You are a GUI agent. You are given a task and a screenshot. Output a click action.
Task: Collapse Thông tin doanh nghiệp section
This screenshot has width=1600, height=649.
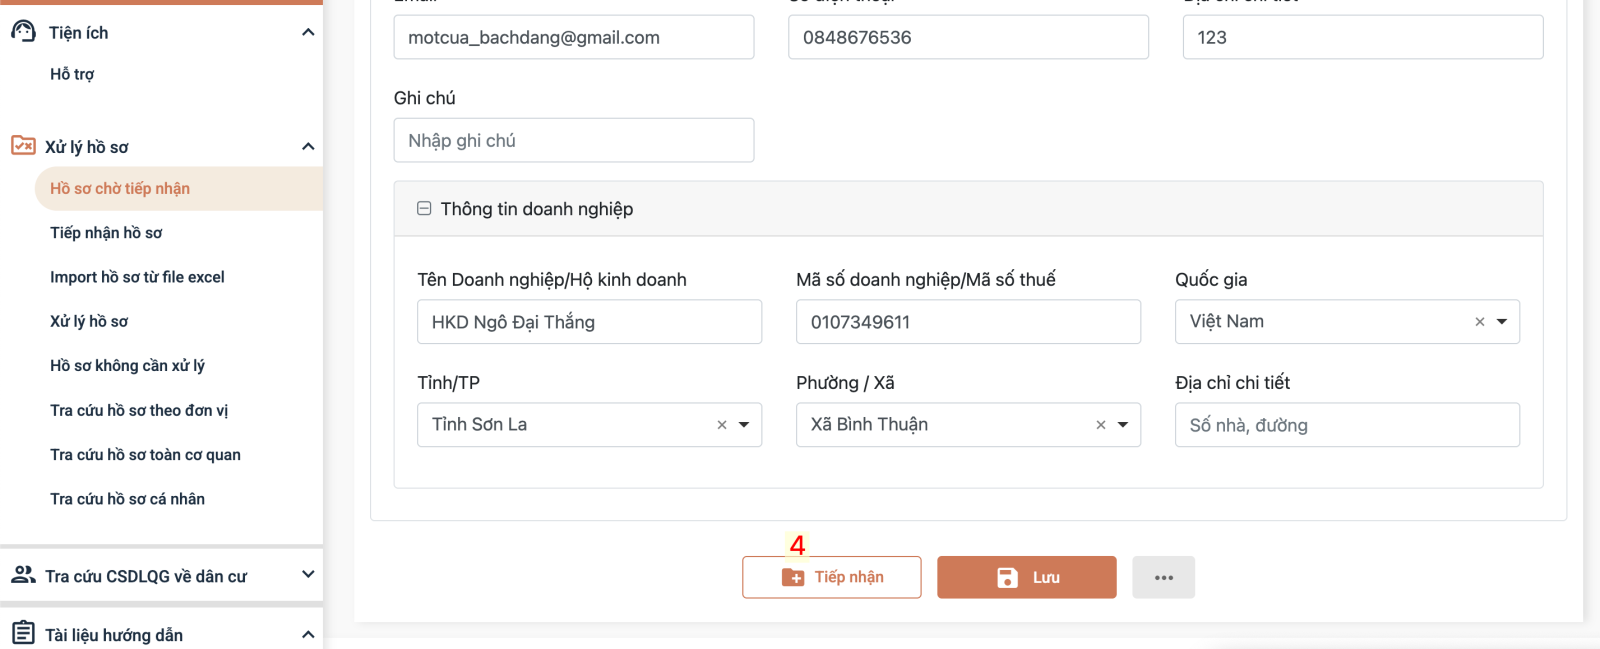click(424, 209)
